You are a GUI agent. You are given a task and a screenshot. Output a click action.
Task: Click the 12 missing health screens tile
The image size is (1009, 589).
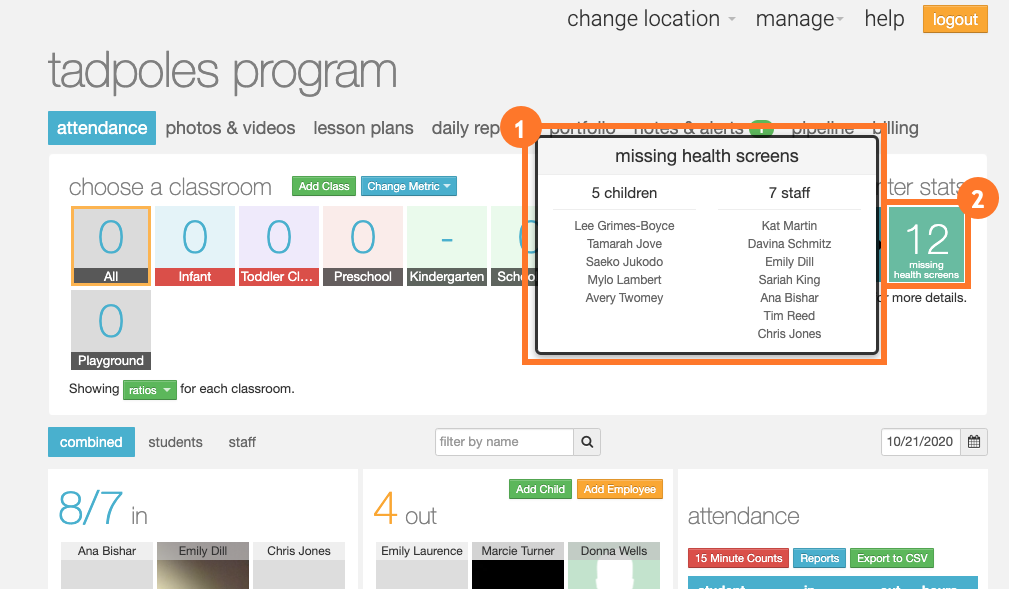click(x=926, y=243)
